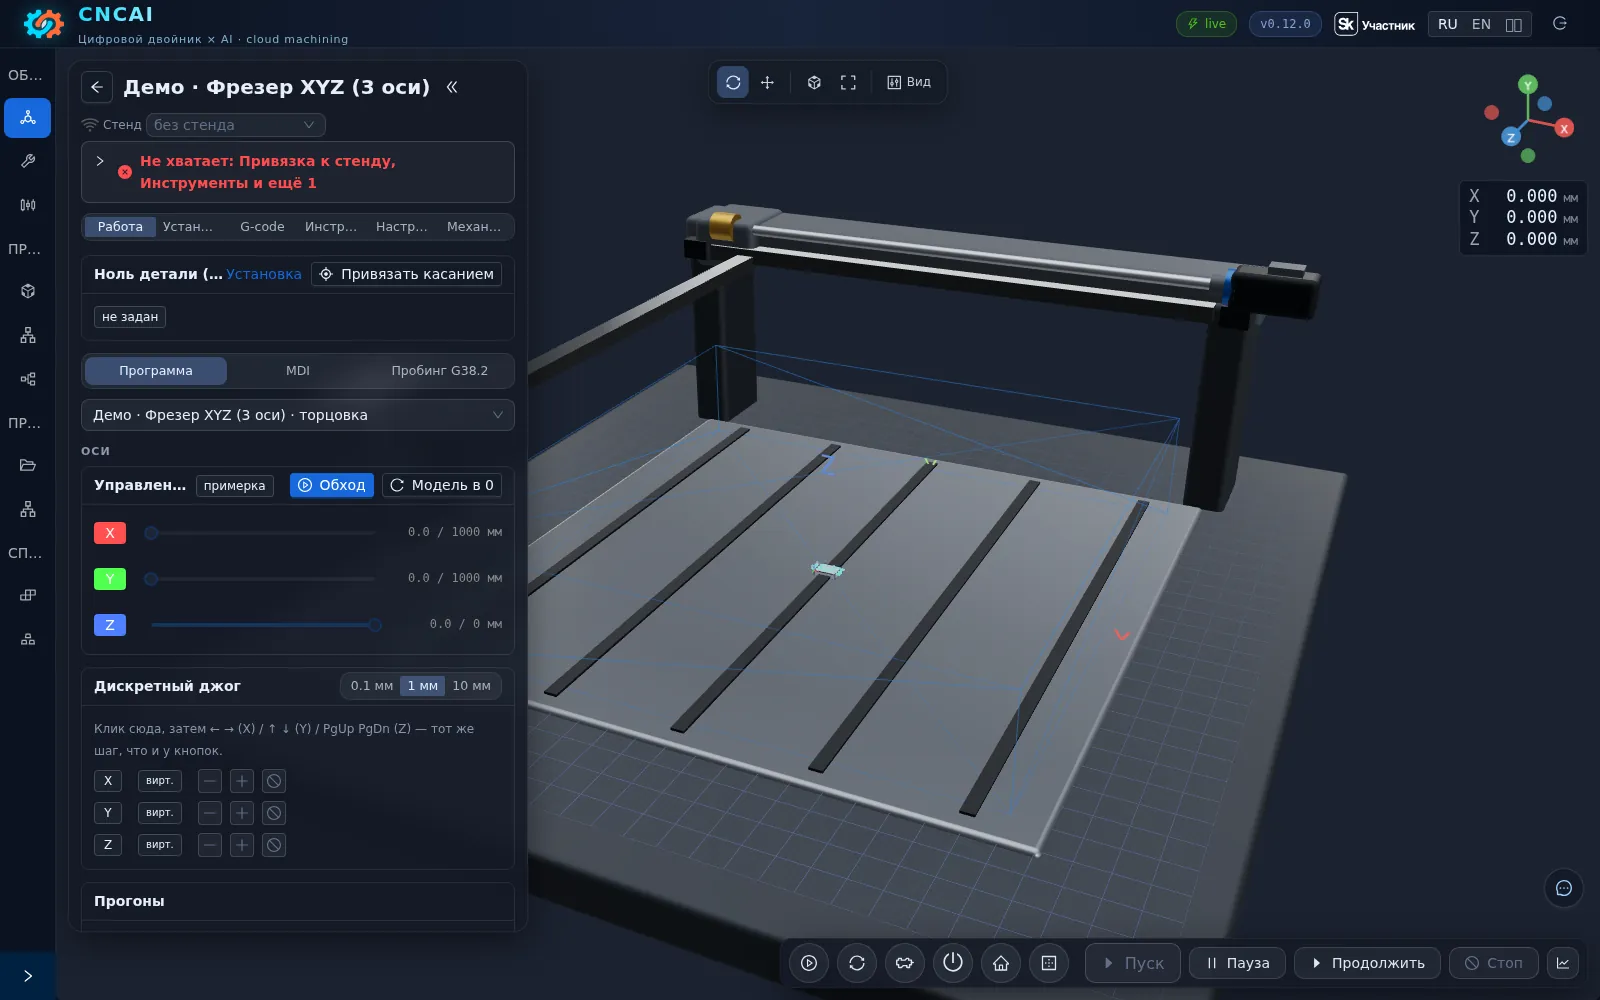The height and width of the screenshot is (1000, 1600).
Task: Click the Привязать касанием button
Action: pyautogui.click(x=407, y=274)
